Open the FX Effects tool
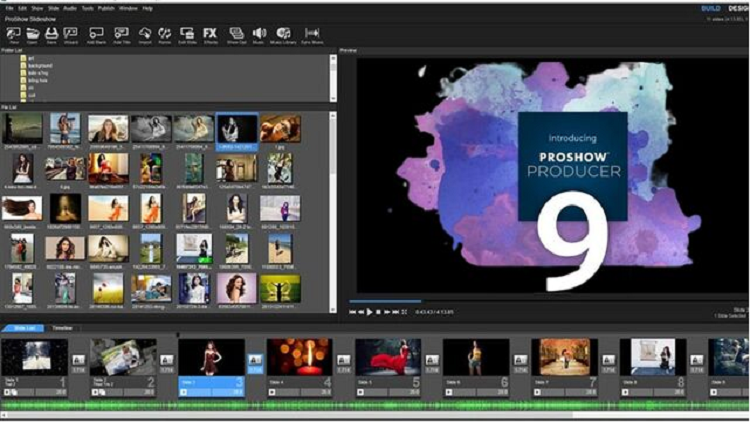Viewport: 750px width, 423px height. point(210,35)
